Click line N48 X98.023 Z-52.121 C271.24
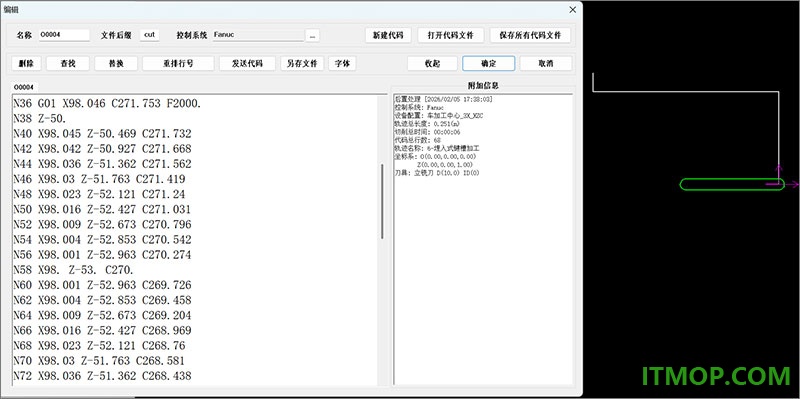This screenshot has width=800, height=399. click(x=99, y=194)
